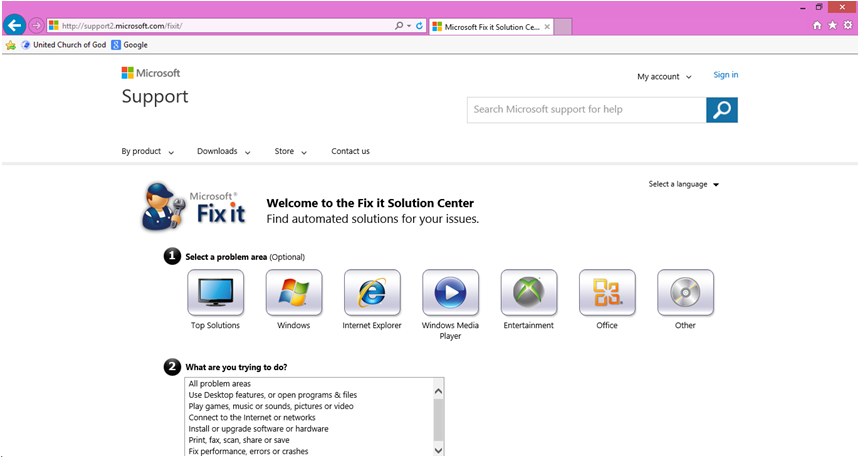Click the add-to-favorites-bar star icon
This screenshot has width=859, height=460.
[x=10, y=45]
